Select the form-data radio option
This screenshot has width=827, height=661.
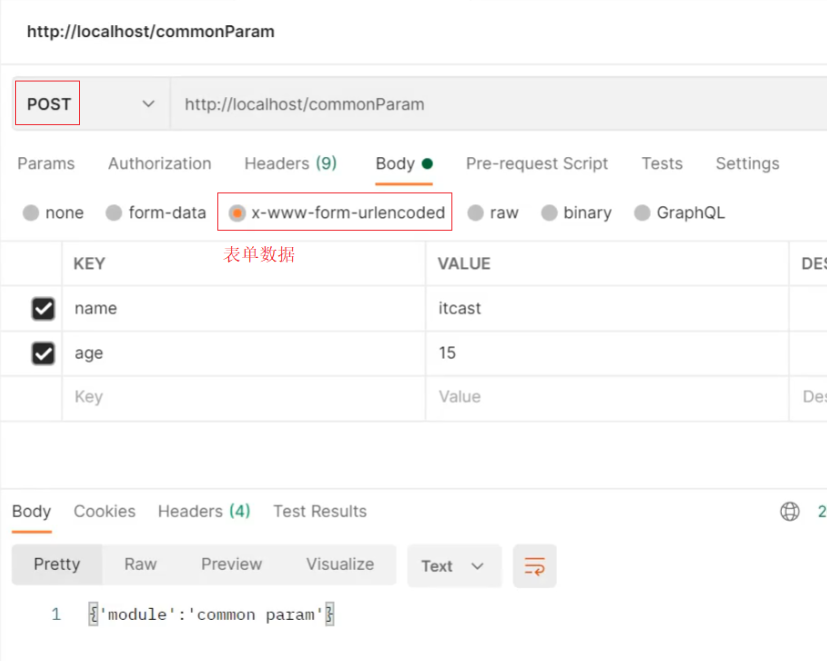[x=114, y=213]
